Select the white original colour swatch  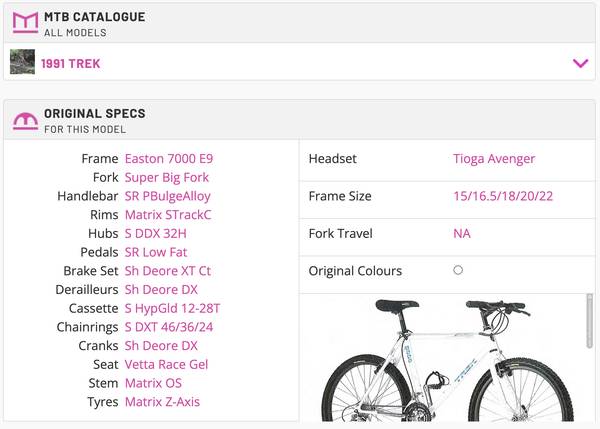[x=458, y=270]
